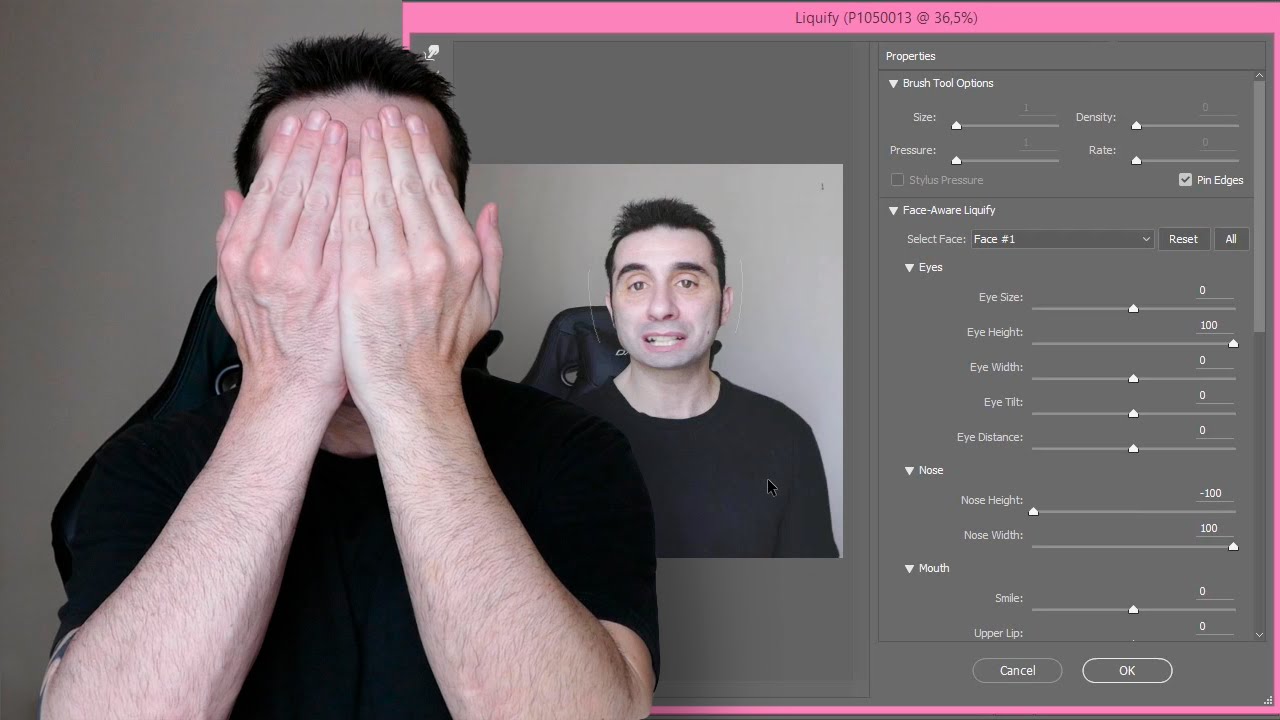This screenshot has height=720, width=1280.
Task: Click the Eye Size slider handle
Action: point(1133,308)
